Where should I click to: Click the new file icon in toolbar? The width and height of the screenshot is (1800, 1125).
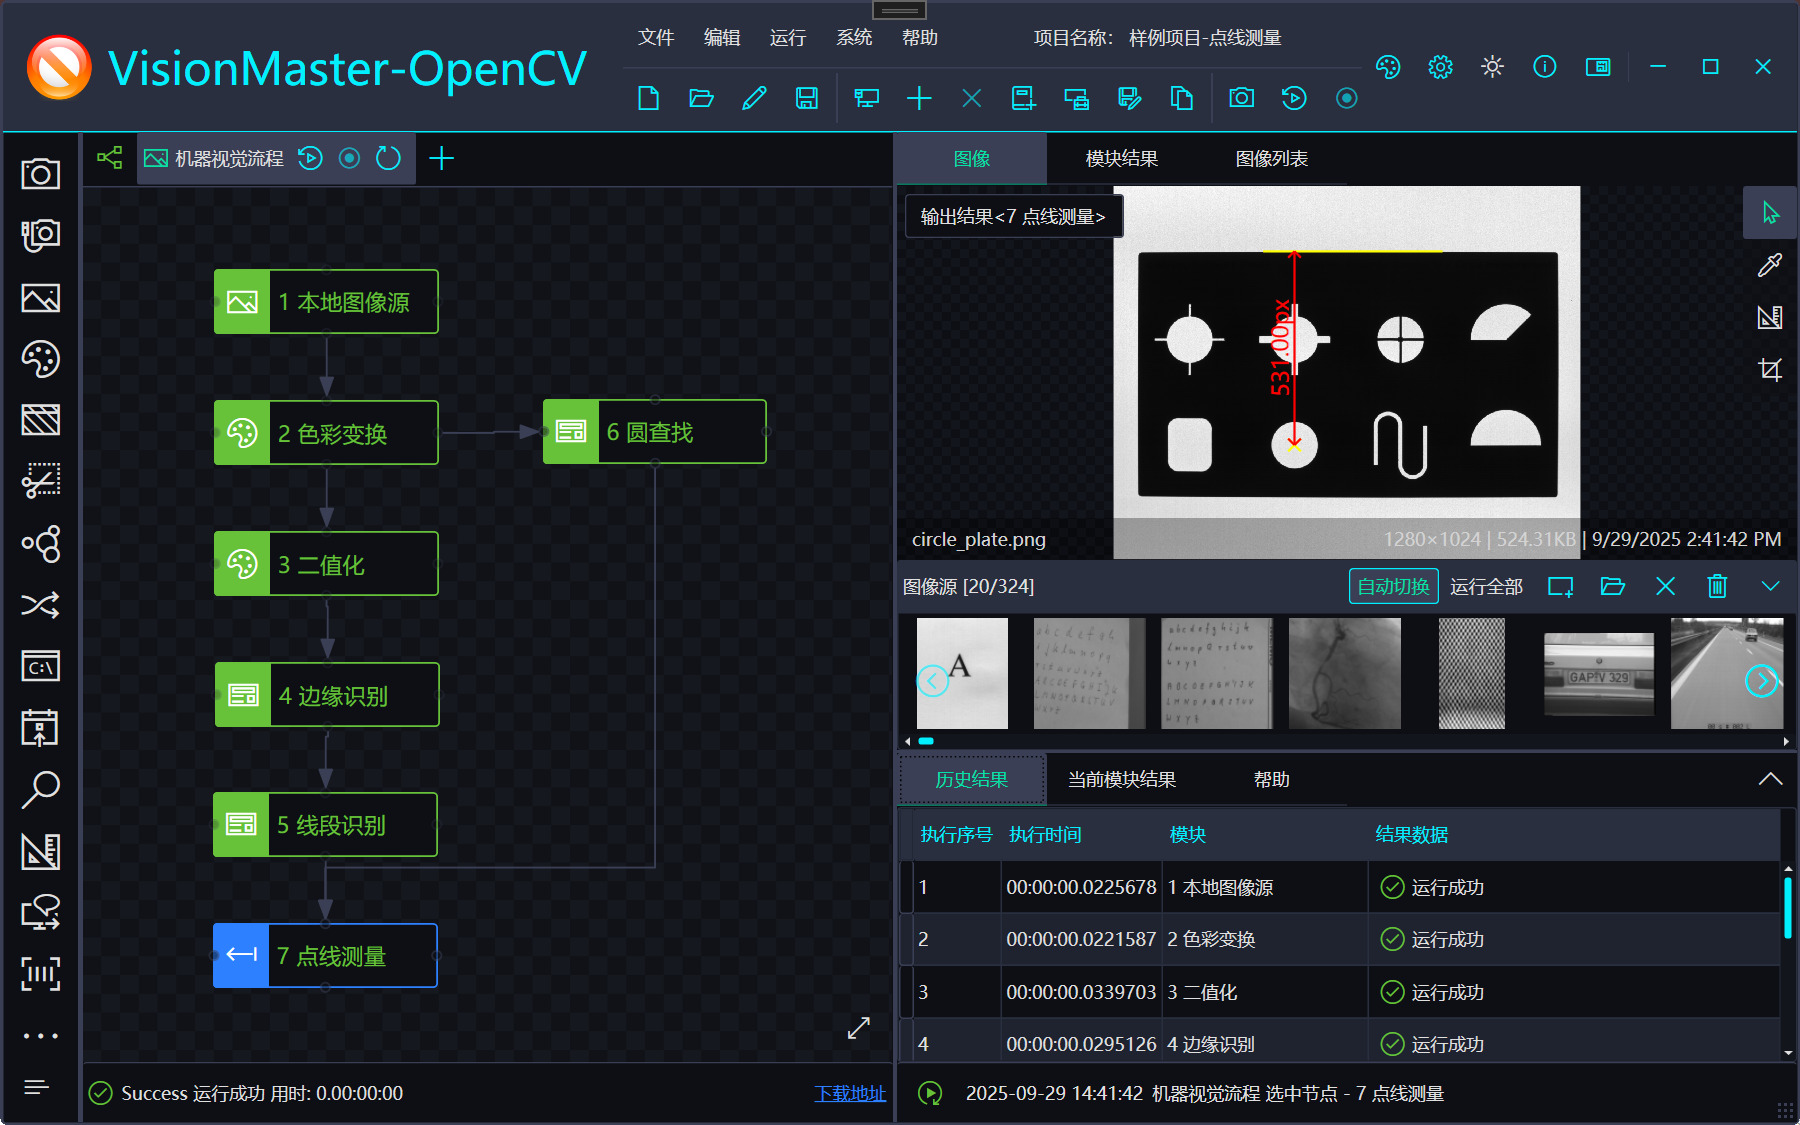tap(649, 98)
